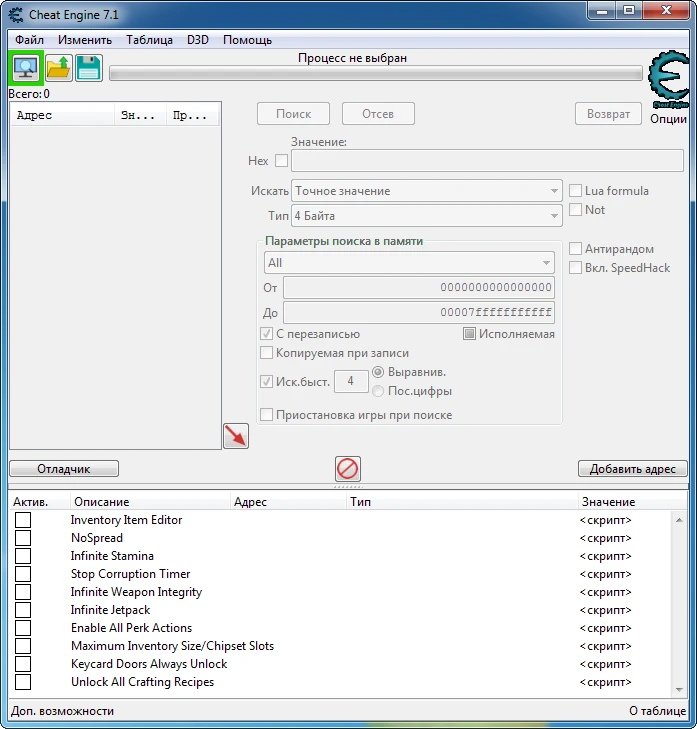The width and height of the screenshot is (697, 729).
Task: Click the До end address field
Action: pyautogui.click(x=418, y=312)
